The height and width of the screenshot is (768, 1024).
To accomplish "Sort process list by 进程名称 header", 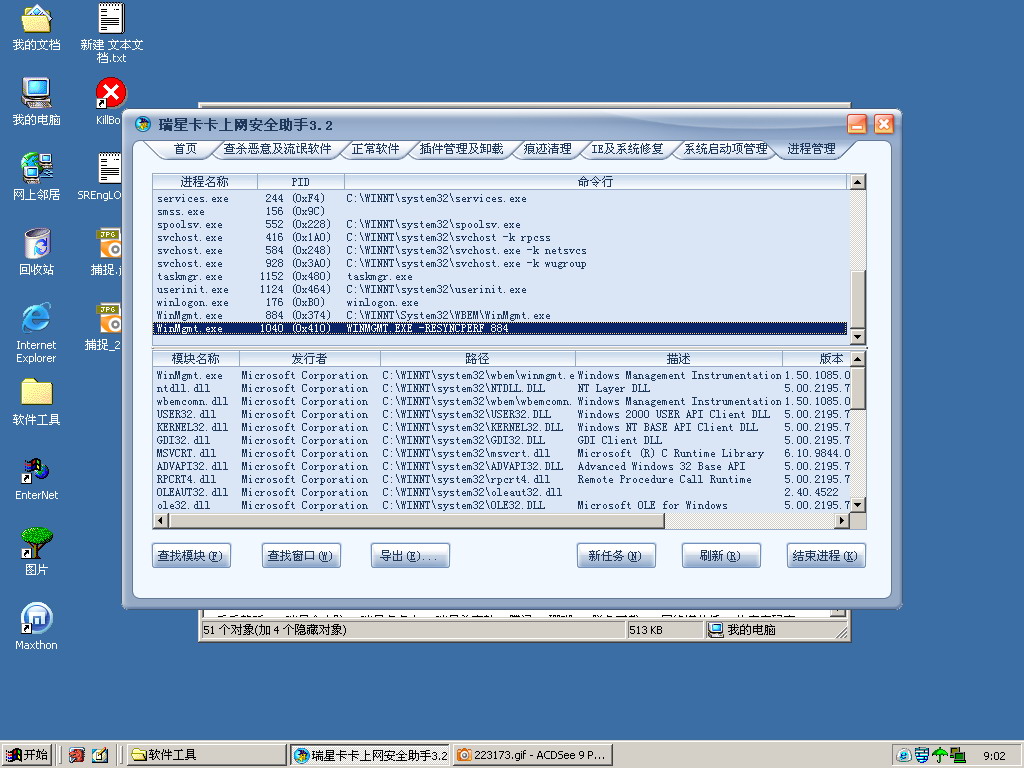I will click(x=205, y=182).
